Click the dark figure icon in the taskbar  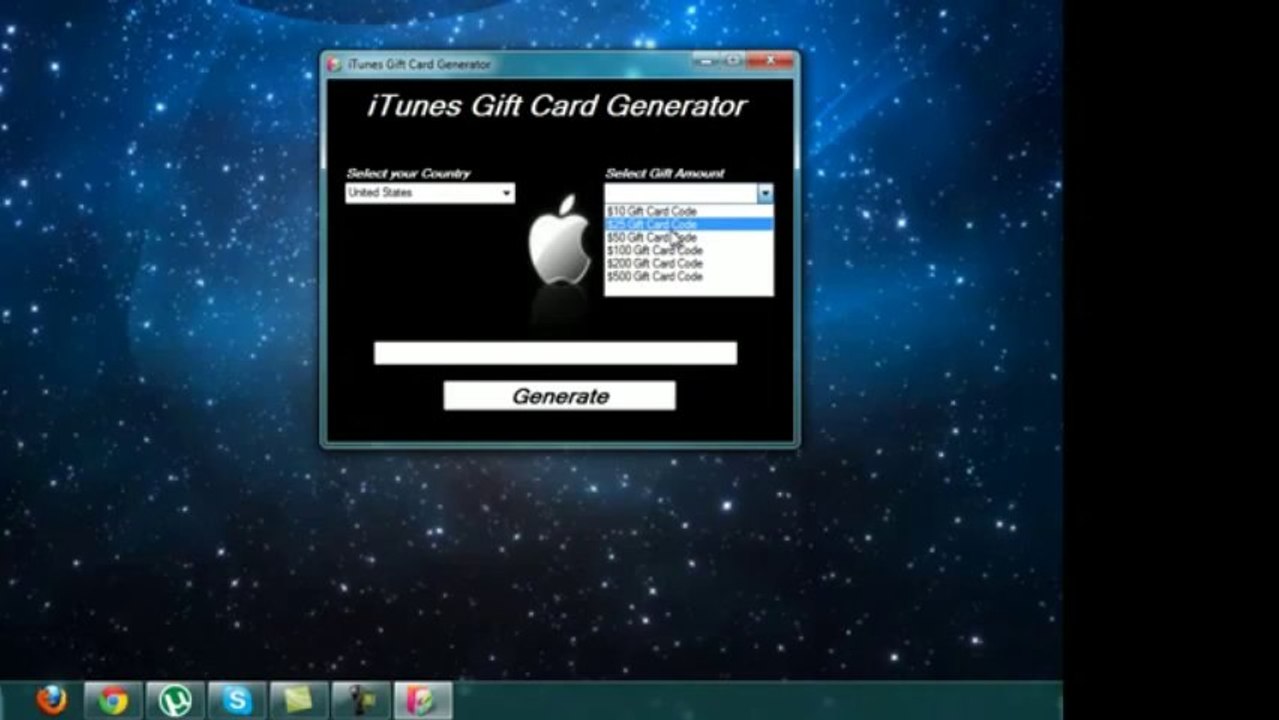click(x=361, y=700)
